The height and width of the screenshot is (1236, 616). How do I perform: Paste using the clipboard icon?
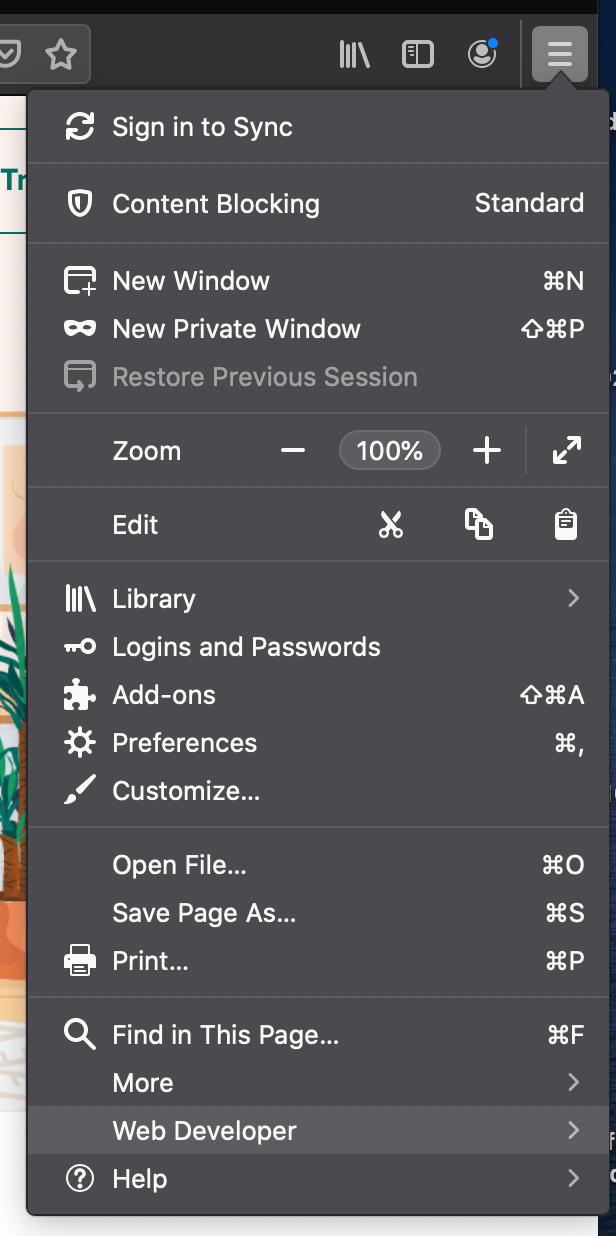coord(566,525)
